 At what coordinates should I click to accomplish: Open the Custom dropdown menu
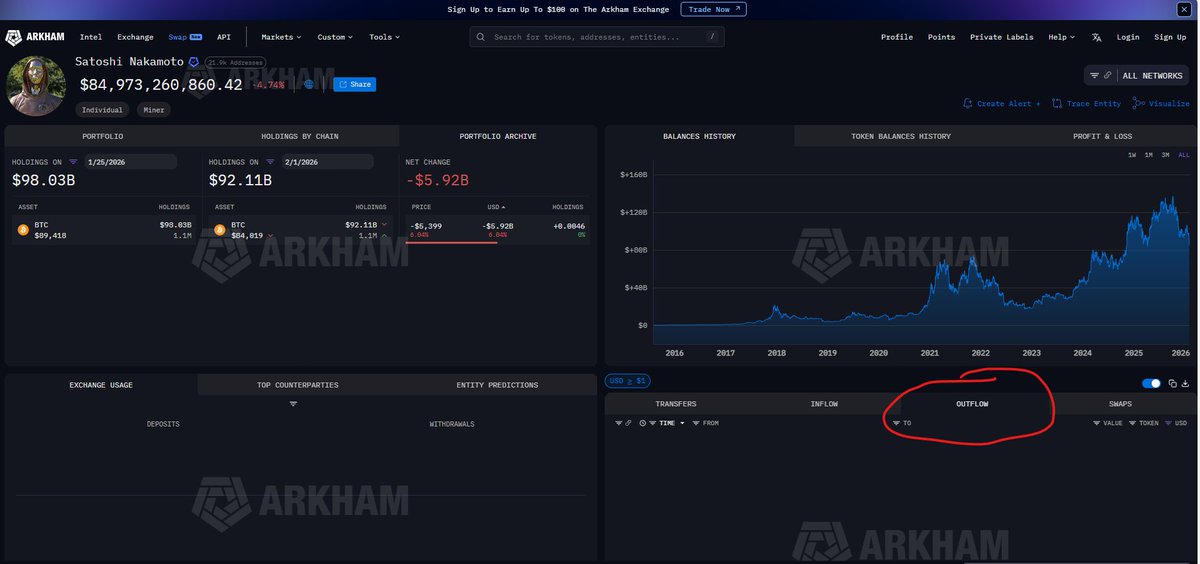335,37
